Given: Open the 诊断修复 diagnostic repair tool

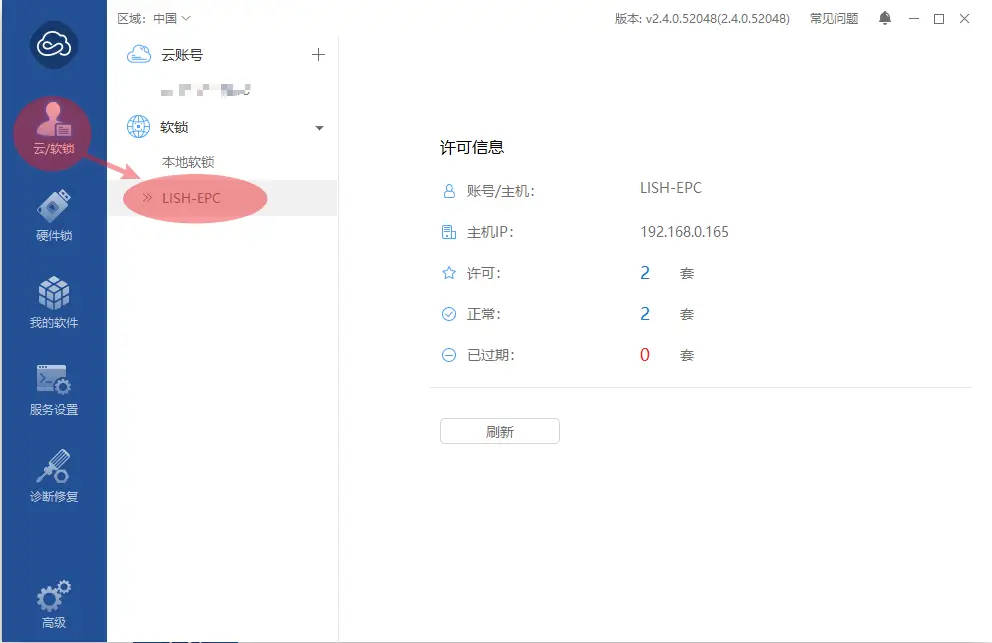Looking at the screenshot, I should point(53,476).
